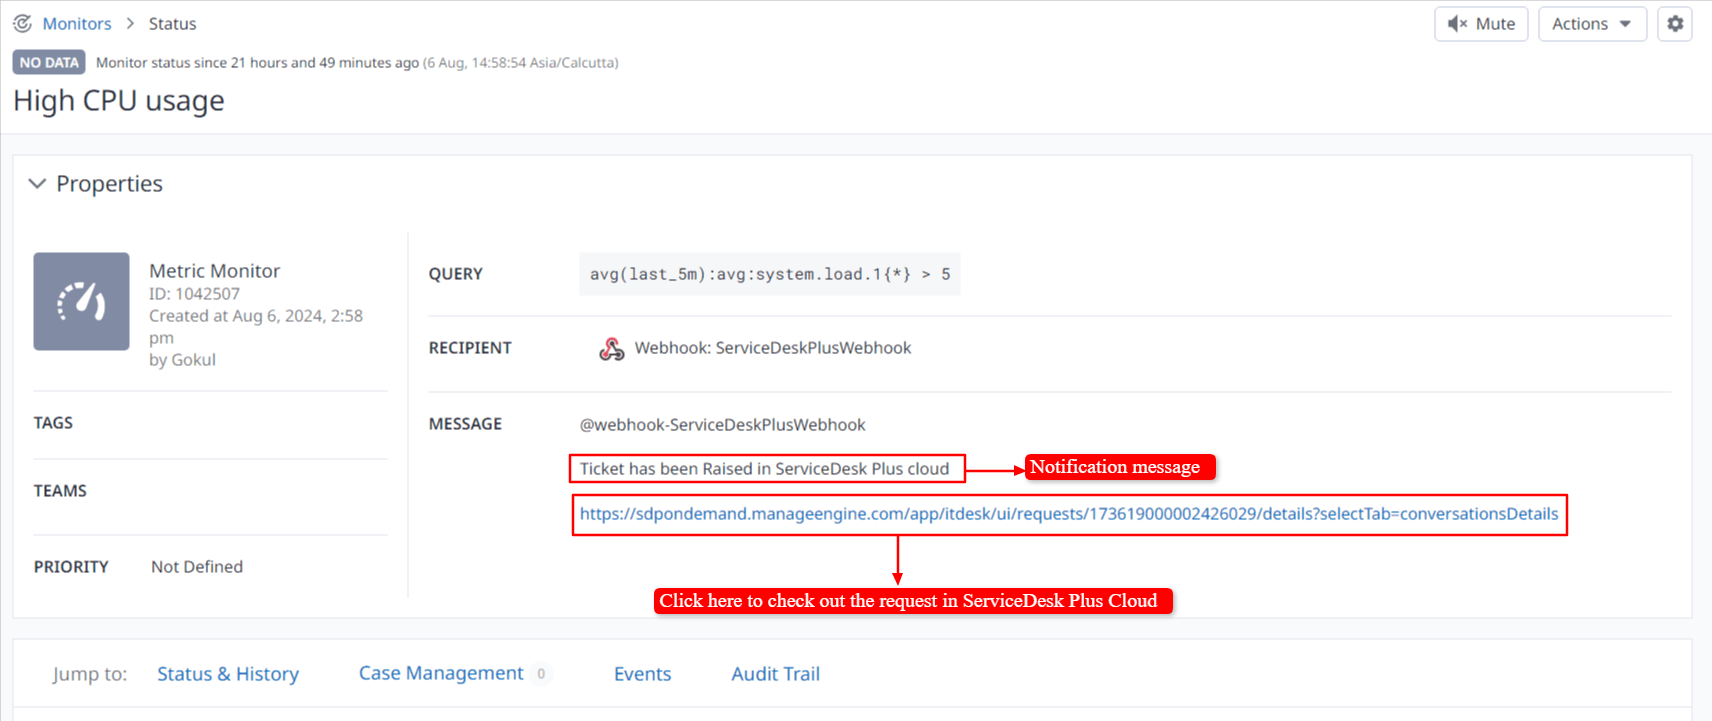This screenshot has height=721, width=1712.
Task: Click the settings gear icon
Action: [x=1675, y=24]
